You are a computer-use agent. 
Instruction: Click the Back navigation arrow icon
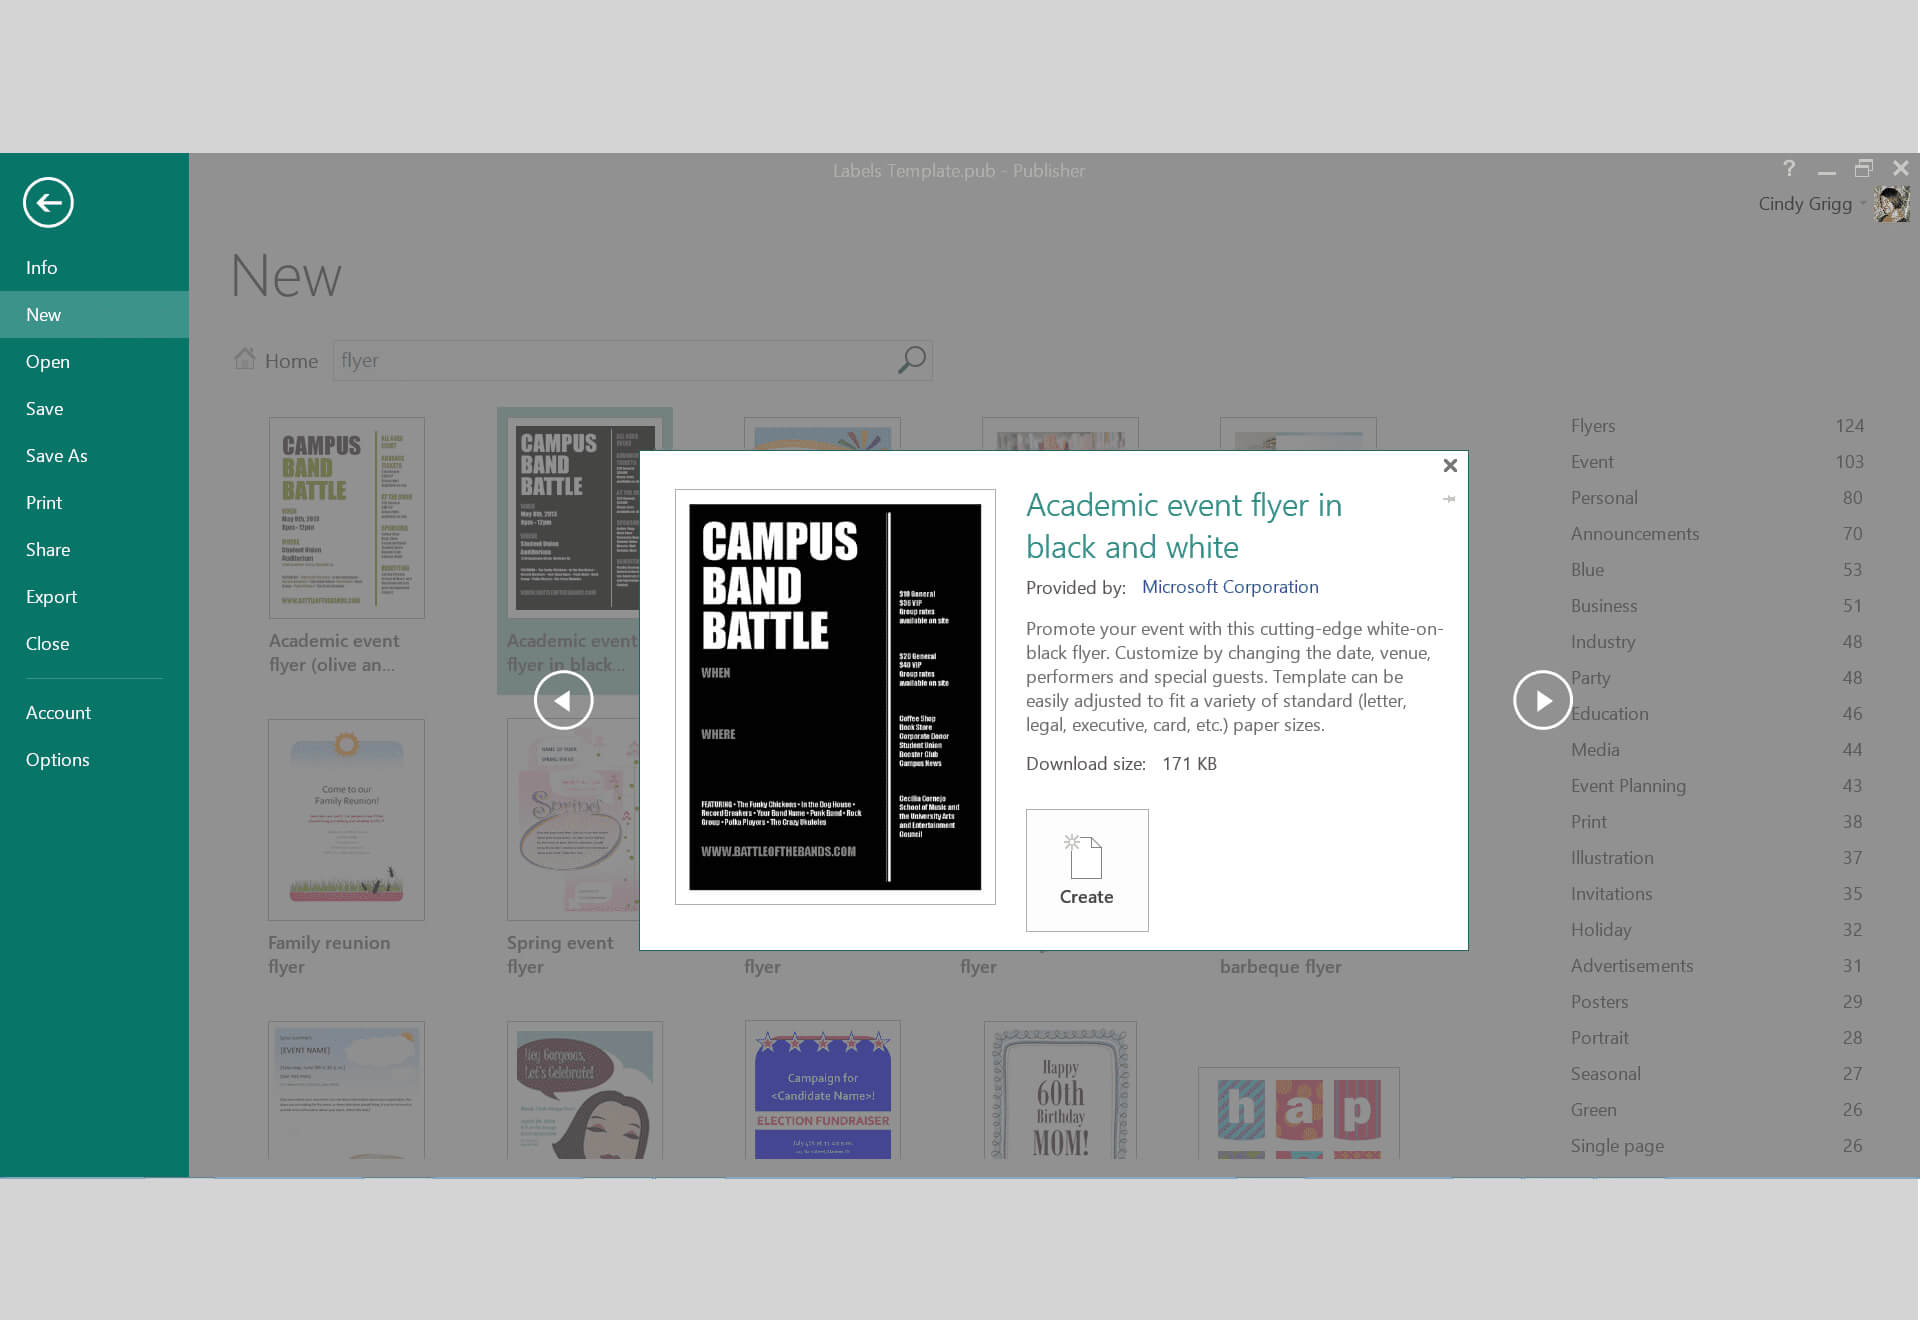coord(48,203)
